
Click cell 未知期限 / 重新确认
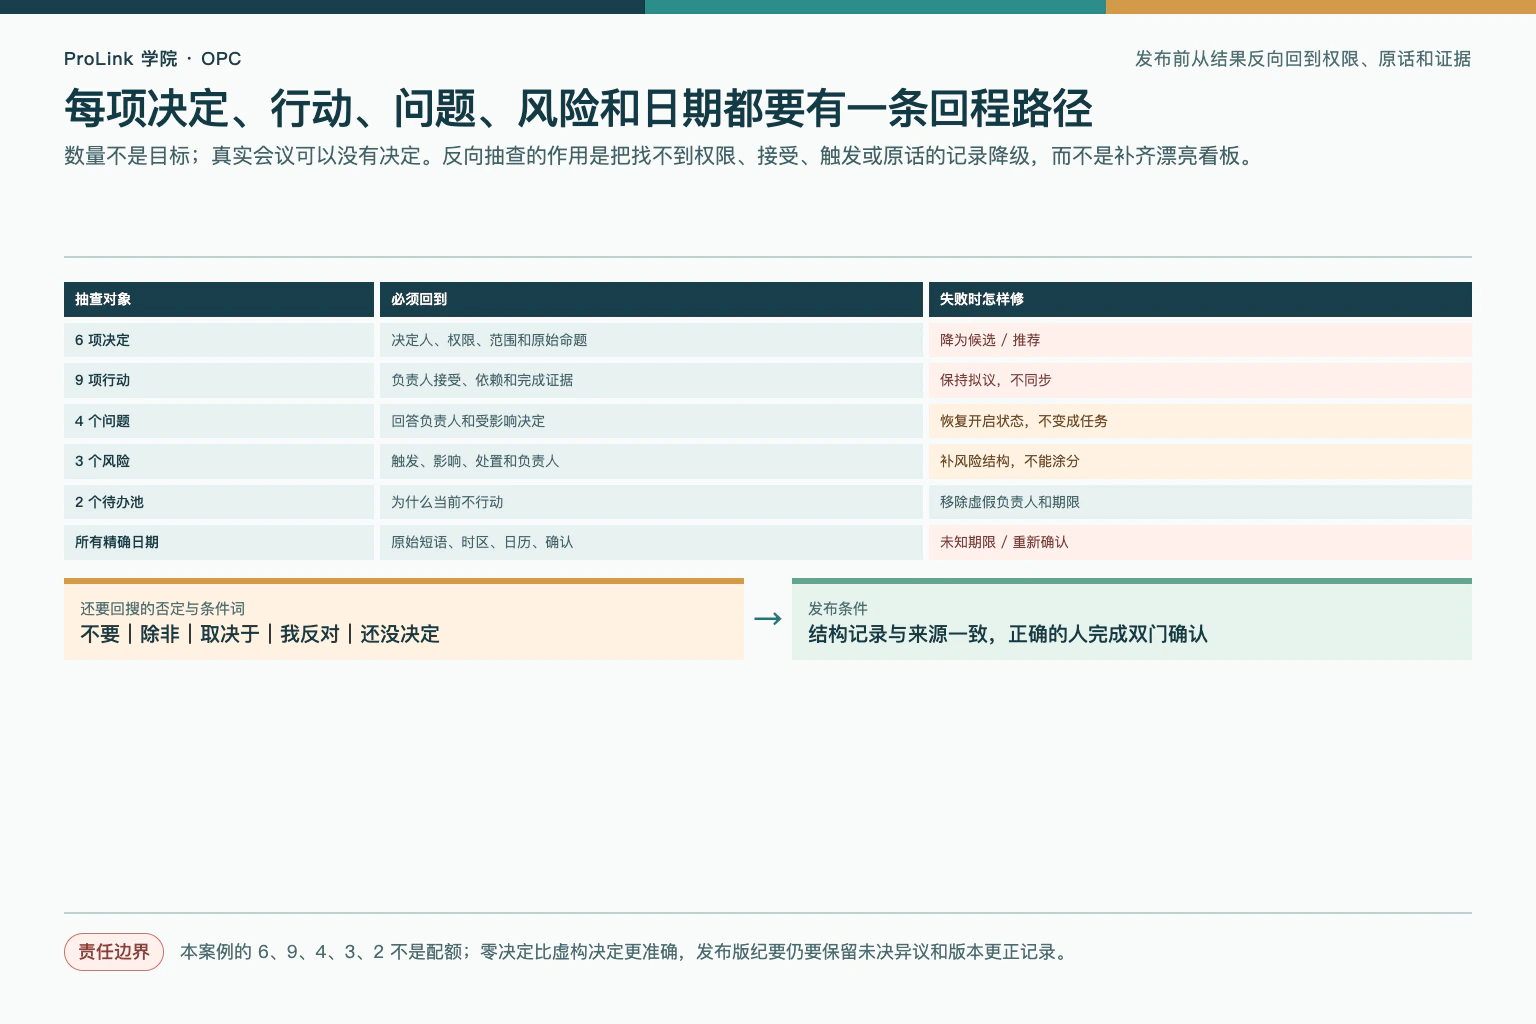tap(1200, 542)
